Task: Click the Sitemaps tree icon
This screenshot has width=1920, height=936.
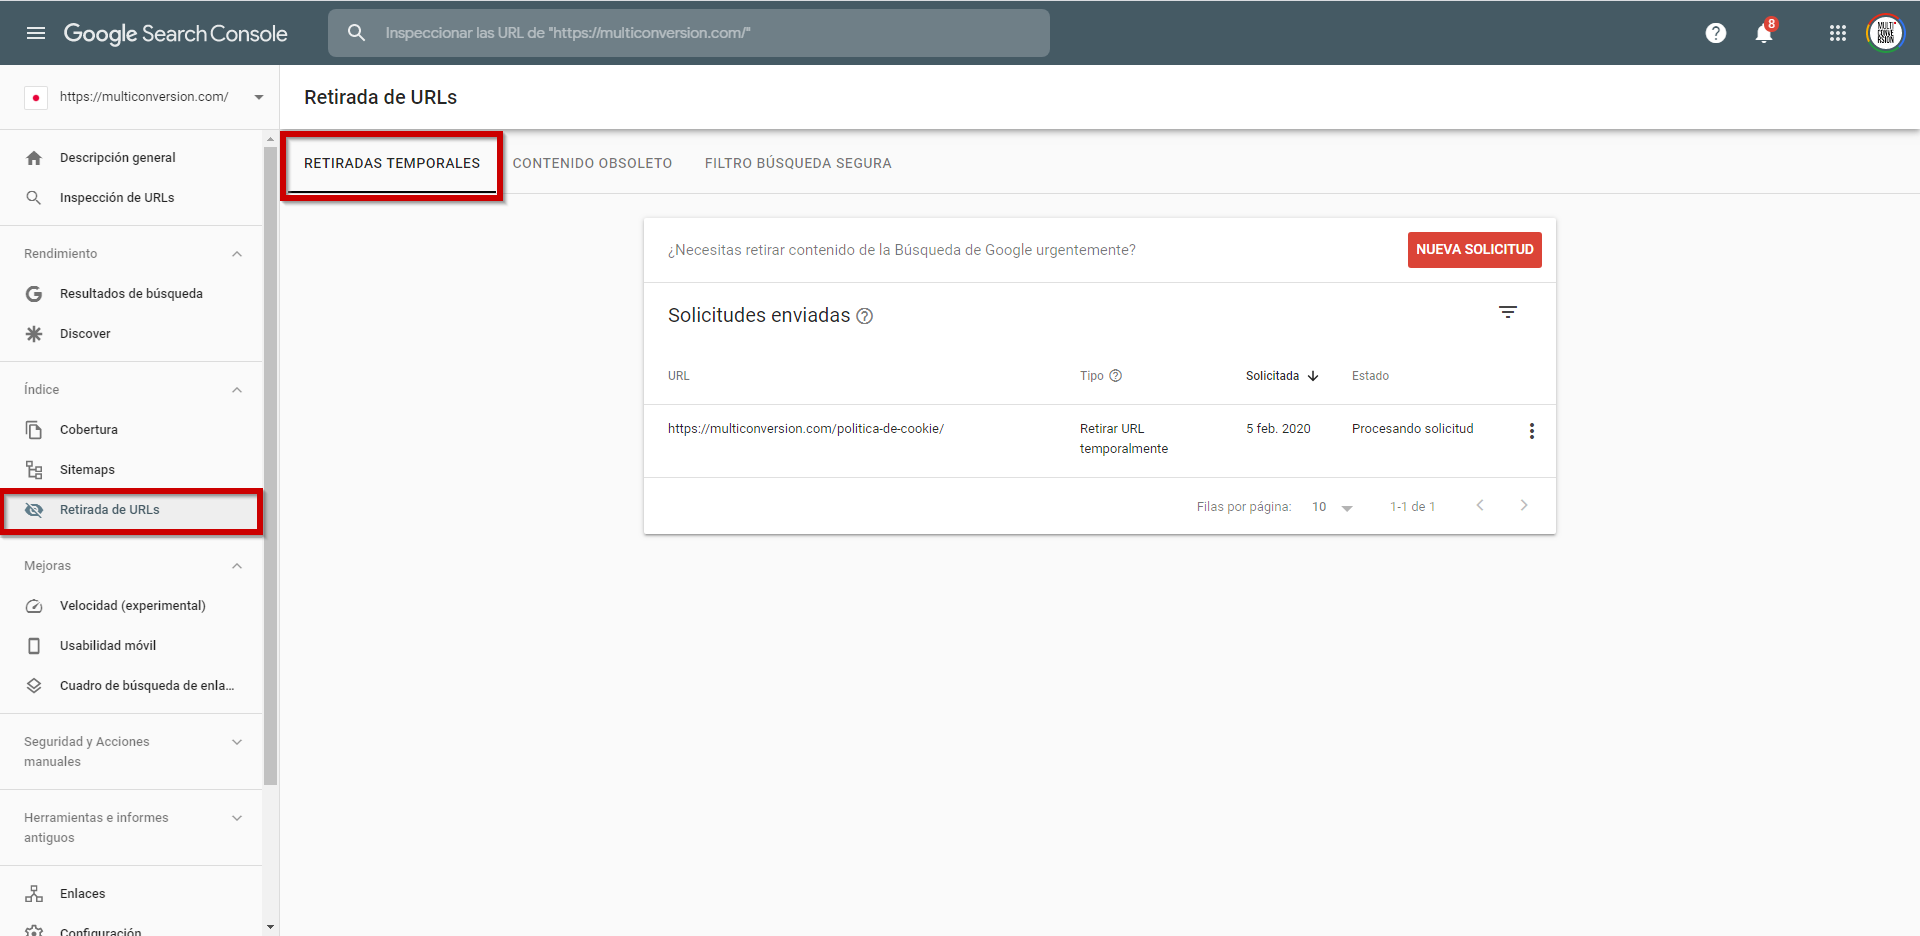Action: [34, 470]
